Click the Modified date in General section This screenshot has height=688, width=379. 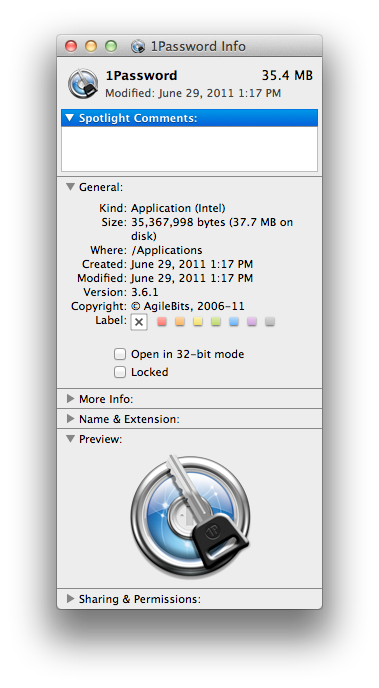(192, 278)
